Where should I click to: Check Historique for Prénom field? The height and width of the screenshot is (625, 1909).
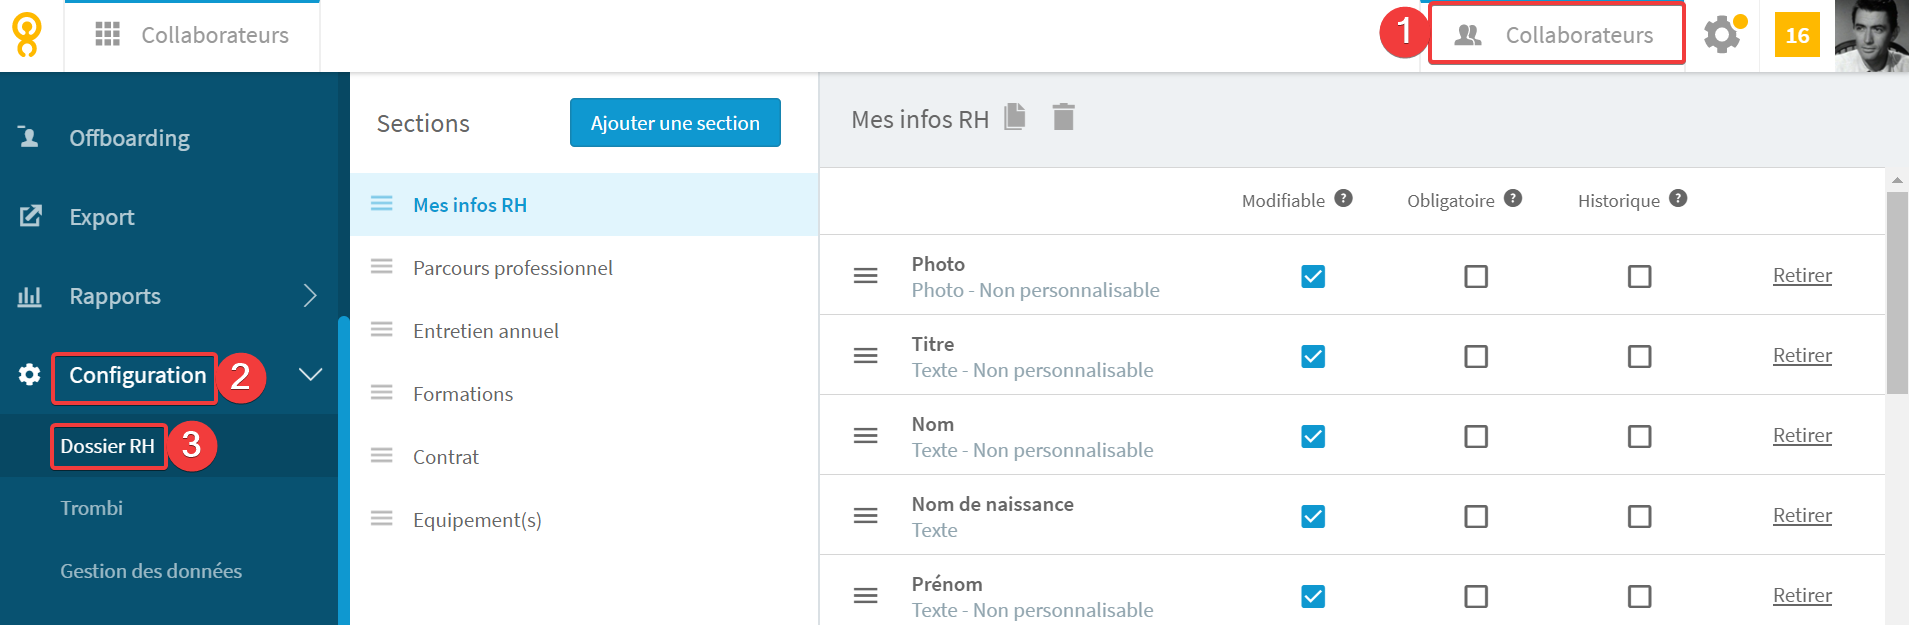[x=1639, y=596]
